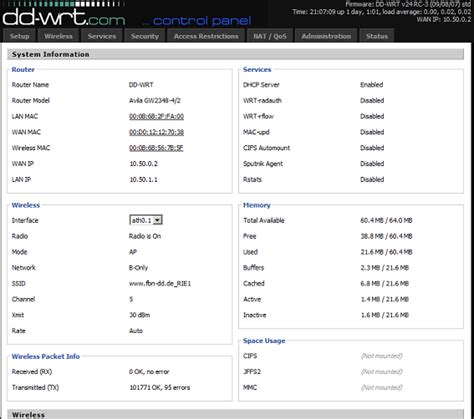Click the firmware version text in header
Screen dimensions: 474x419
click(408, 4)
